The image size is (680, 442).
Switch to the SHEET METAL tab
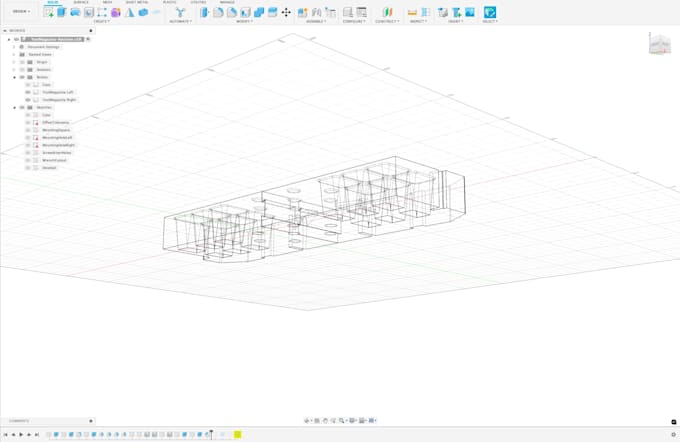coord(137,2)
